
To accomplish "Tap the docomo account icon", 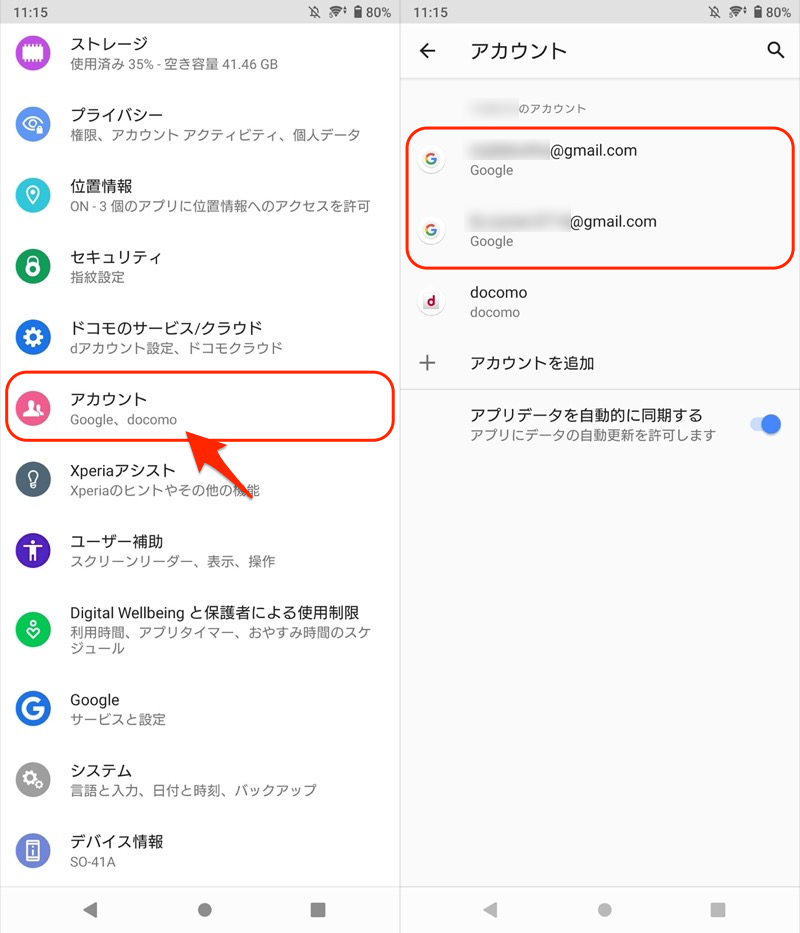I will pyautogui.click(x=431, y=302).
